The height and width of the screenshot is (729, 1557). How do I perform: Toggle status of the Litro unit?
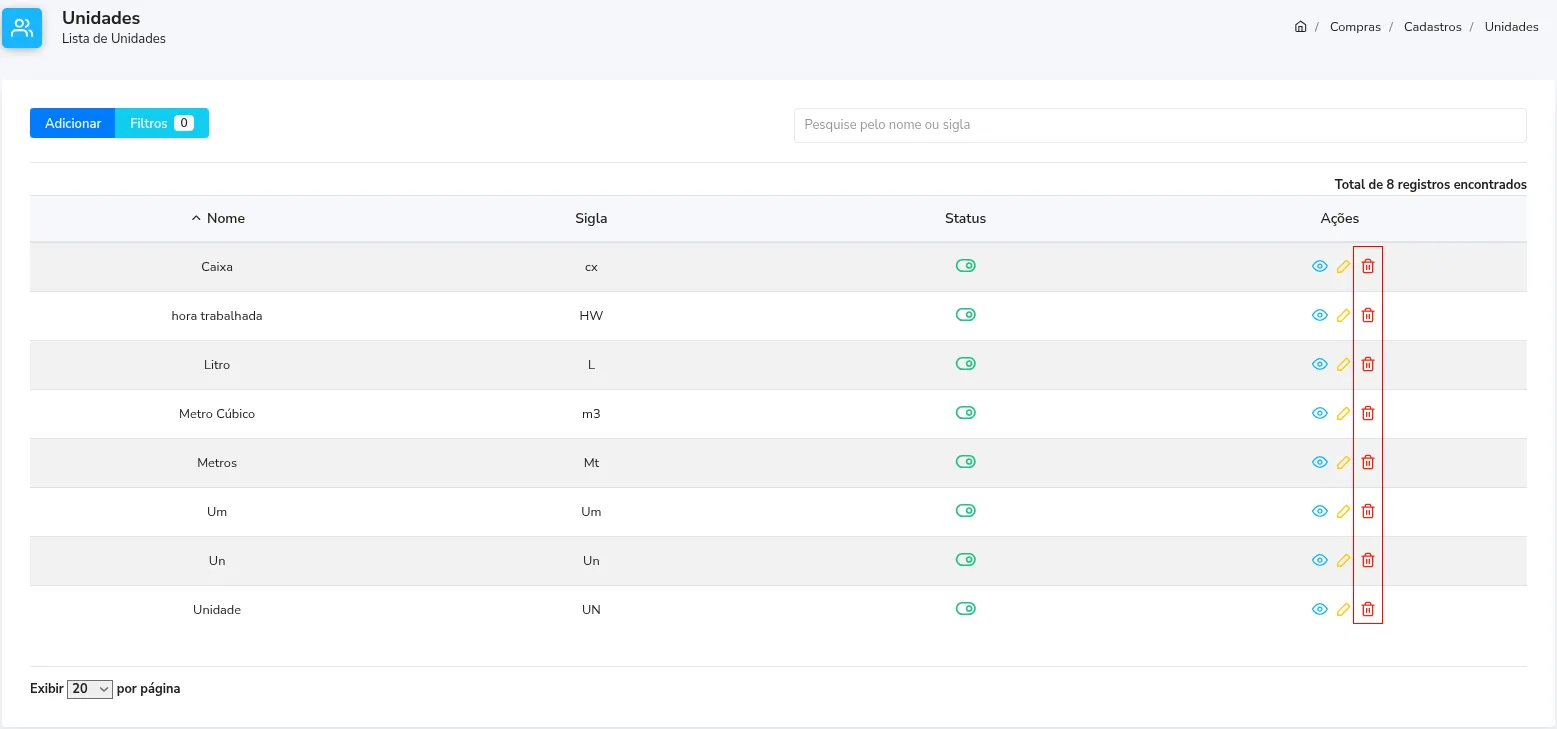click(965, 364)
